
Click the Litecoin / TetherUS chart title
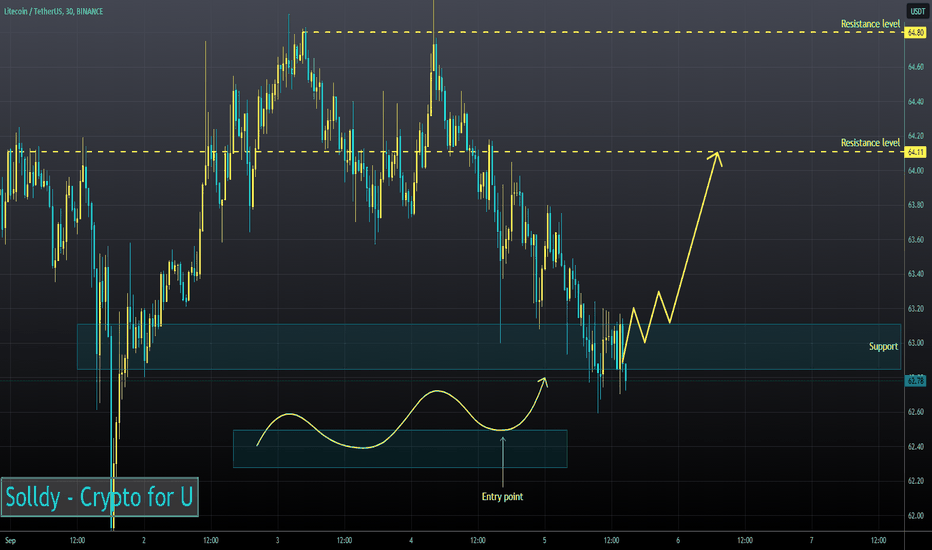53,11
